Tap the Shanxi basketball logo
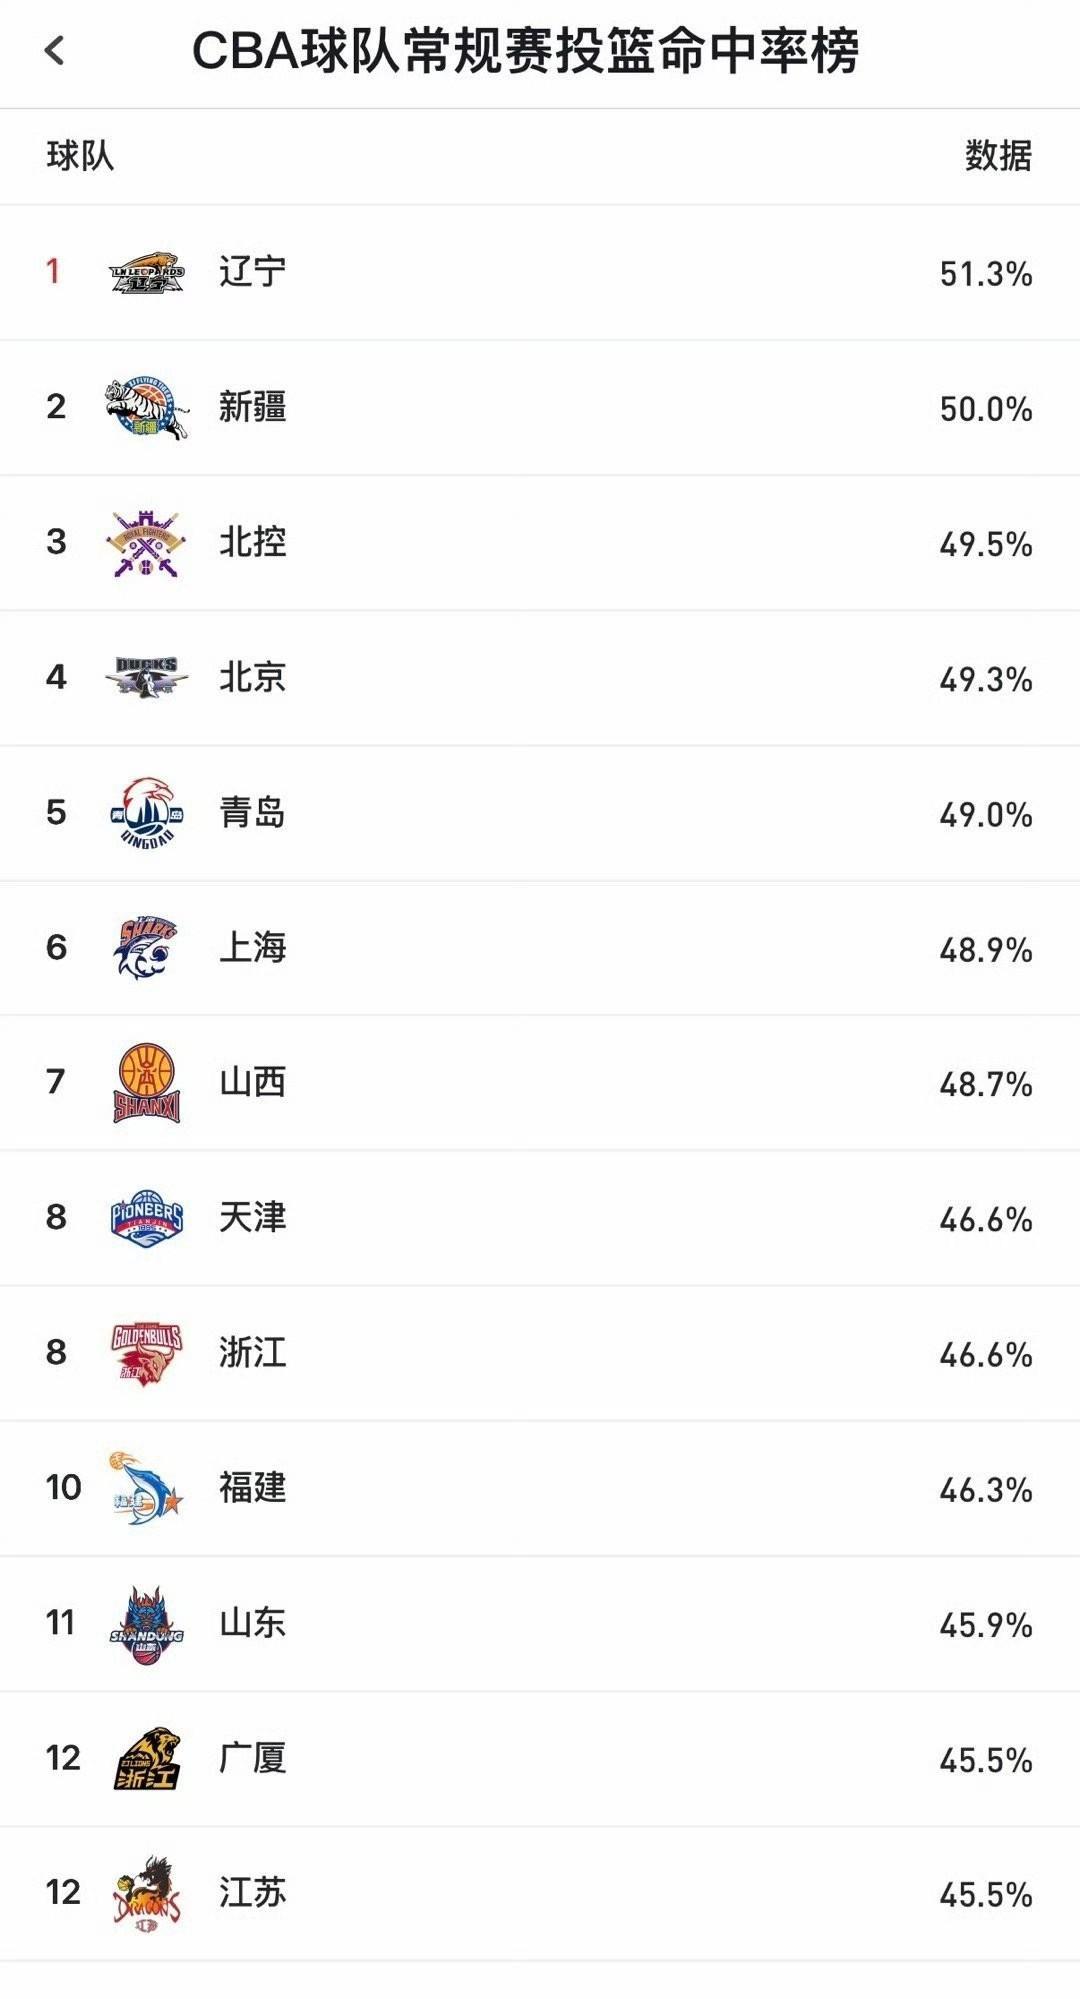This screenshot has width=1080, height=1999. point(147,1083)
